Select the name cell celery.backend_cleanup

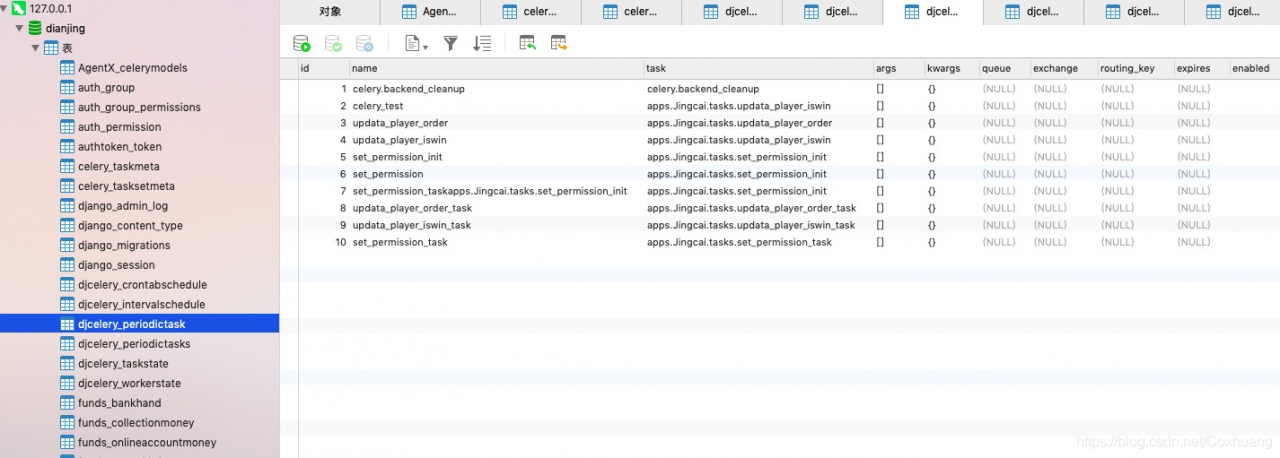497,89
